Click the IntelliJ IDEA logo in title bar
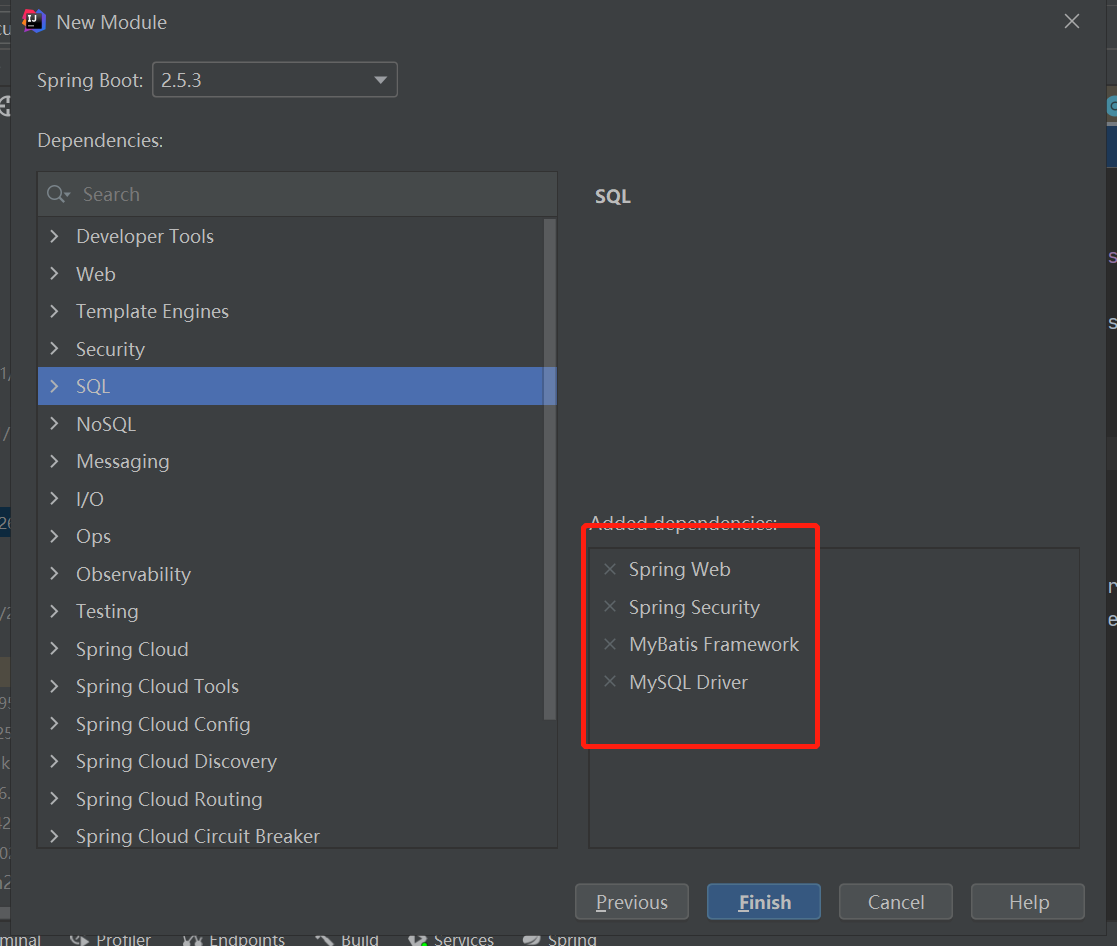Viewport: 1117px width, 946px height. coord(33,21)
